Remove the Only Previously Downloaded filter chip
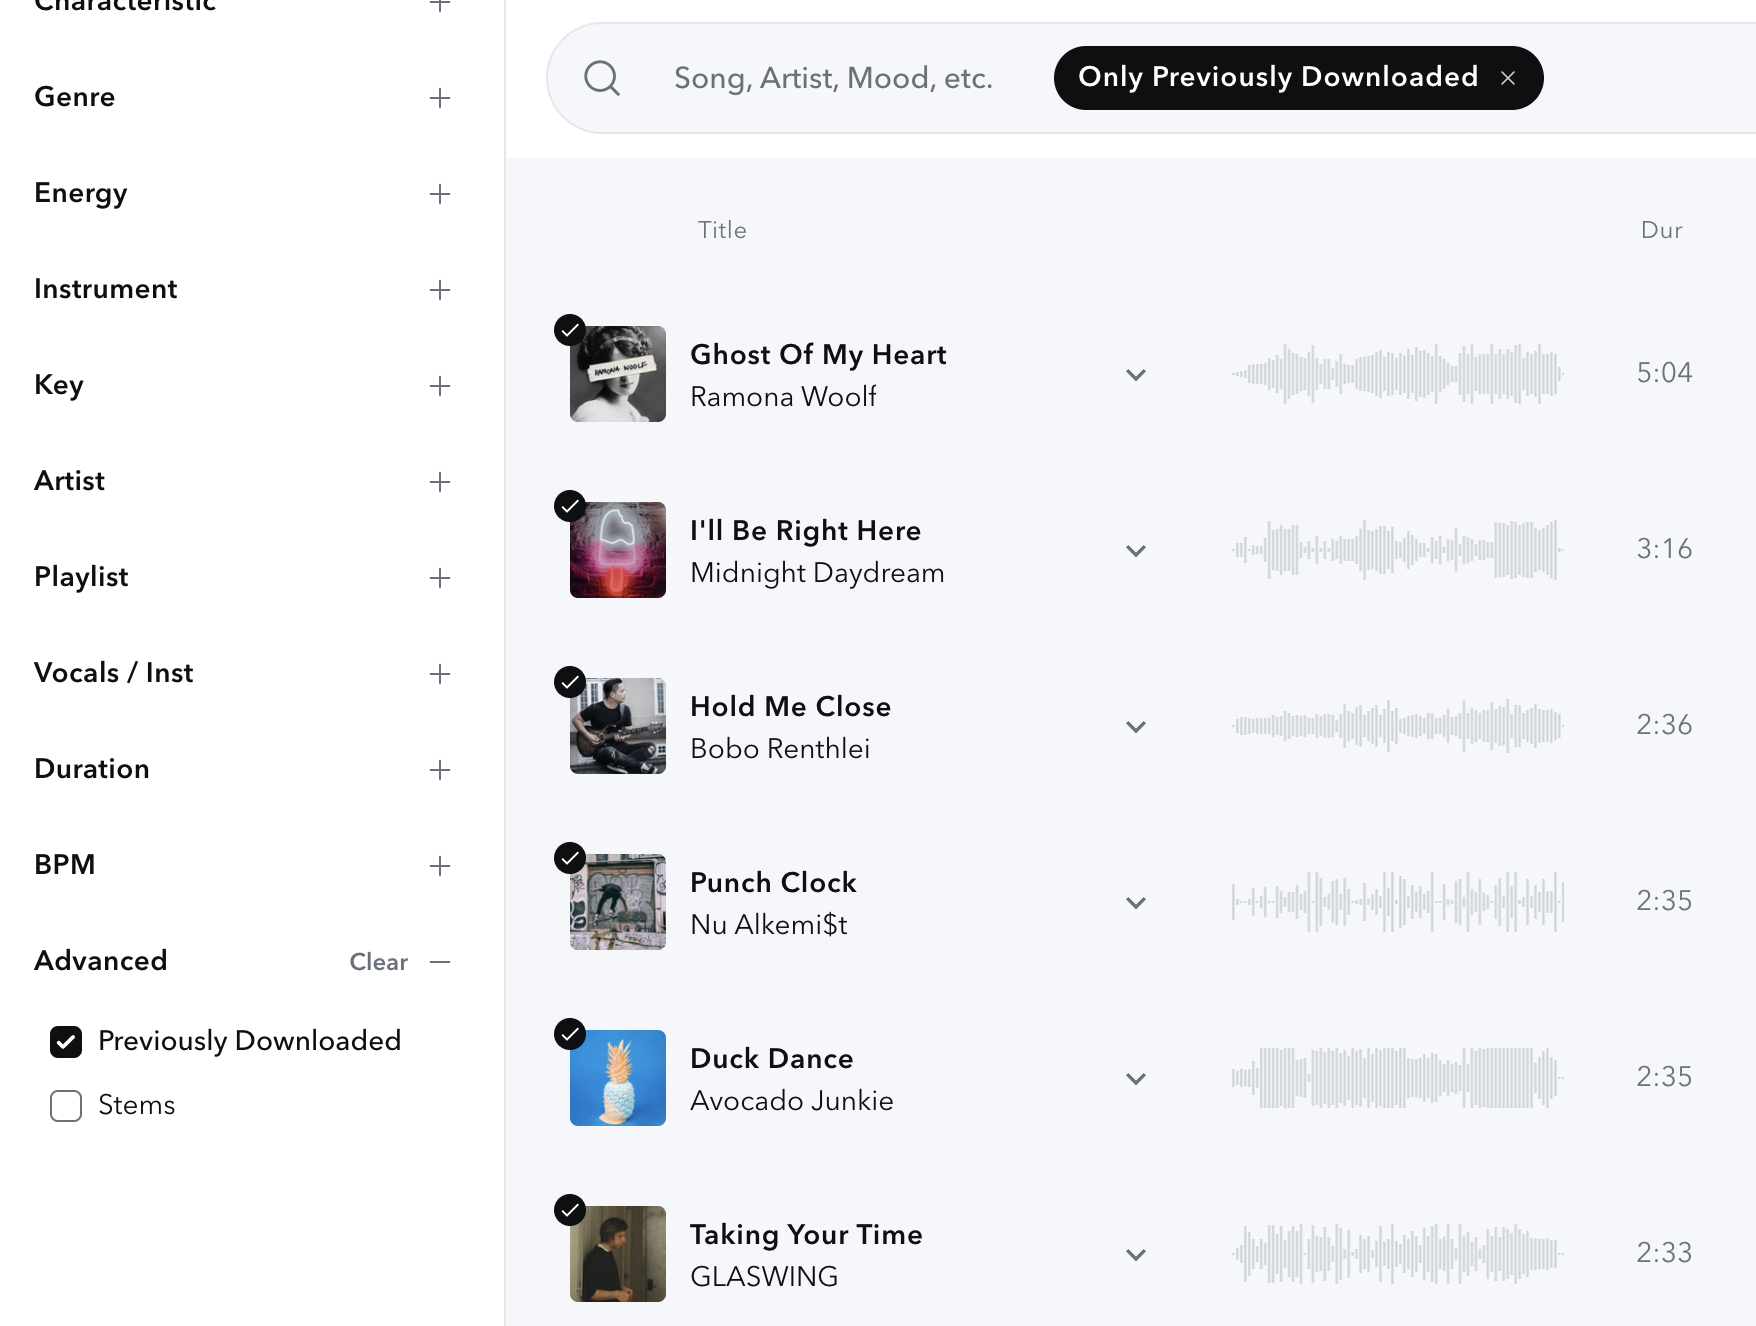The image size is (1756, 1326). point(1508,78)
